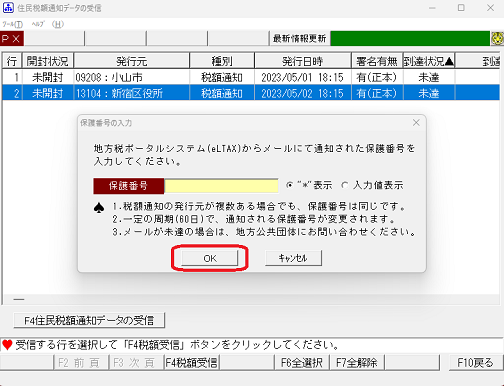Click the PX logo in the toolbar
Screen dimensions: 504x386
tap(12, 39)
